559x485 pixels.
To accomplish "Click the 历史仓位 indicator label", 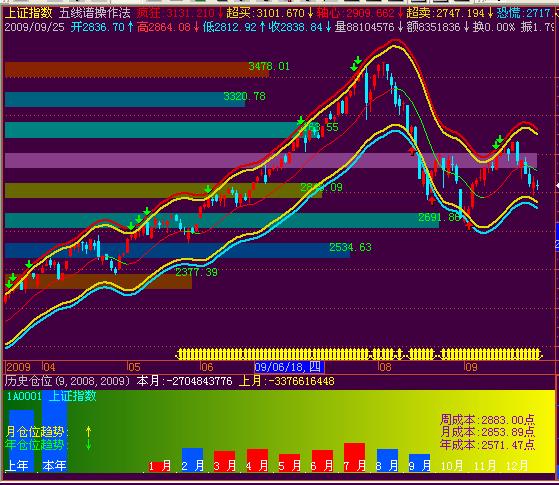I will (29, 381).
